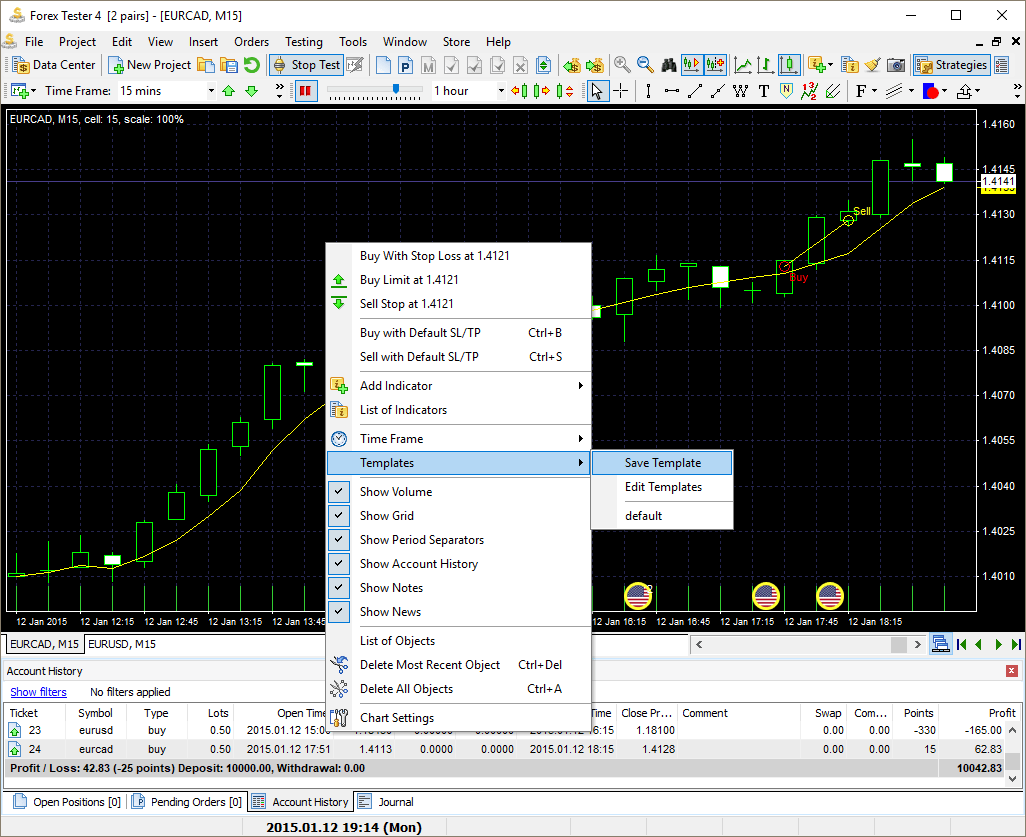Click the green up arrow next to Time Frame
Image resolution: width=1026 pixels, height=837 pixels.
point(228,91)
